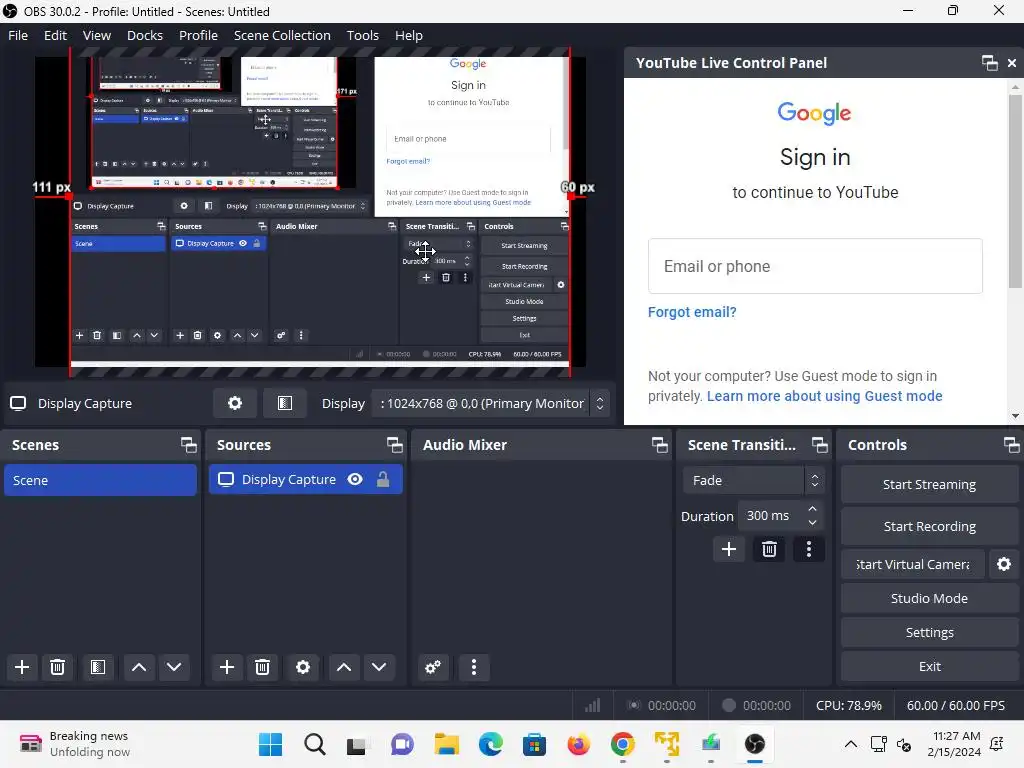This screenshot has height=768, width=1024.
Task: Move source up arrow in Sources dock
Action: [344, 667]
